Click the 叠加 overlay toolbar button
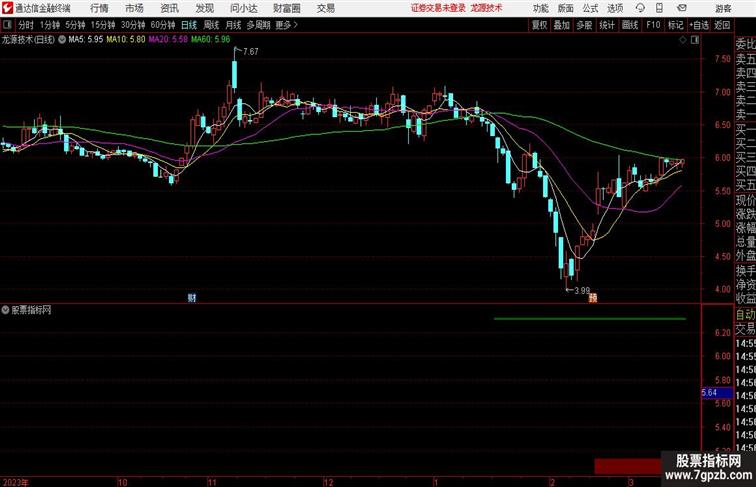The width and height of the screenshot is (756, 487). pyautogui.click(x=562, y=25)
